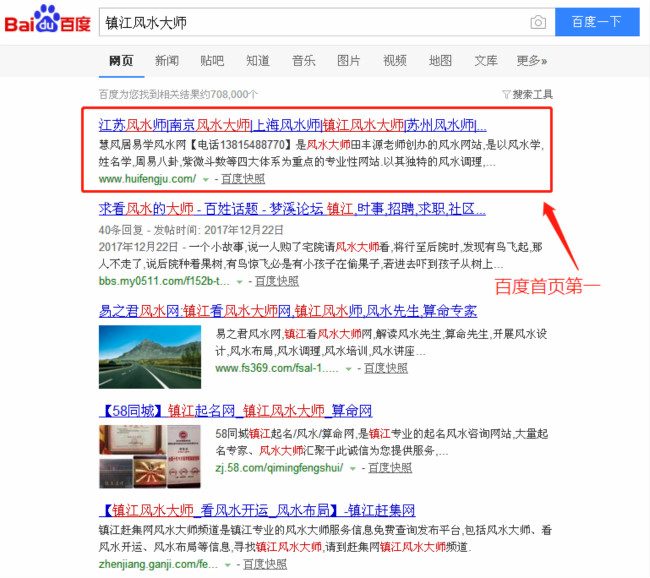Open 百度快照 for huifengju.com
Viewport: 650px width, 578px height.
(x=243, y=179)
